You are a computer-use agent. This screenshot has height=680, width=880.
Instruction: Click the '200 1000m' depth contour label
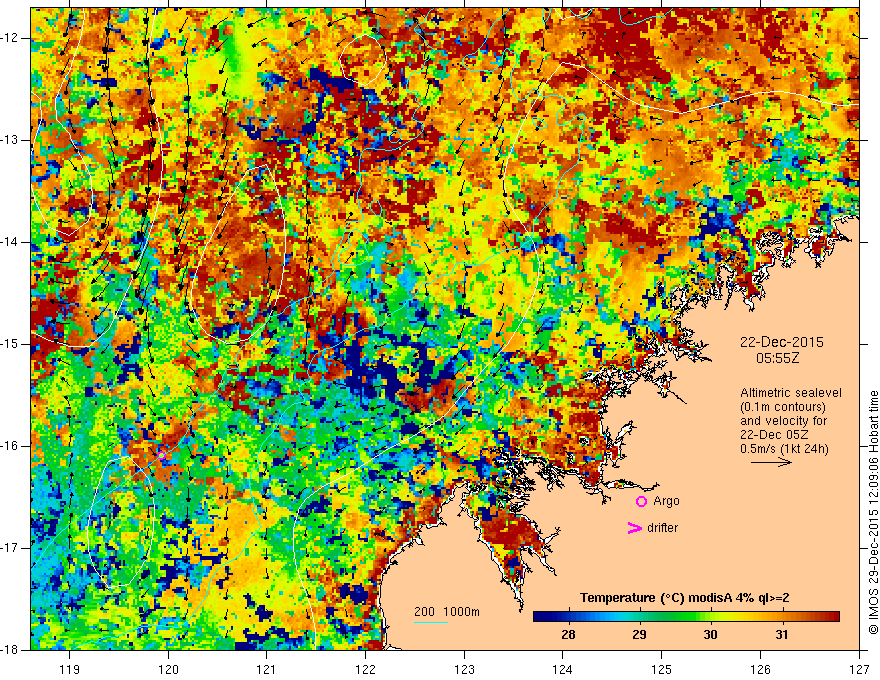click(447, 612)
